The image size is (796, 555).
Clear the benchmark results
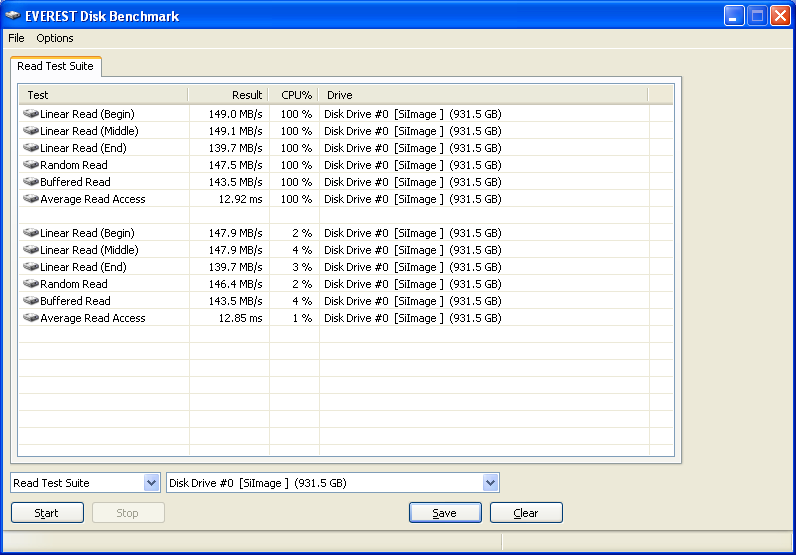(x=526, y=513)
